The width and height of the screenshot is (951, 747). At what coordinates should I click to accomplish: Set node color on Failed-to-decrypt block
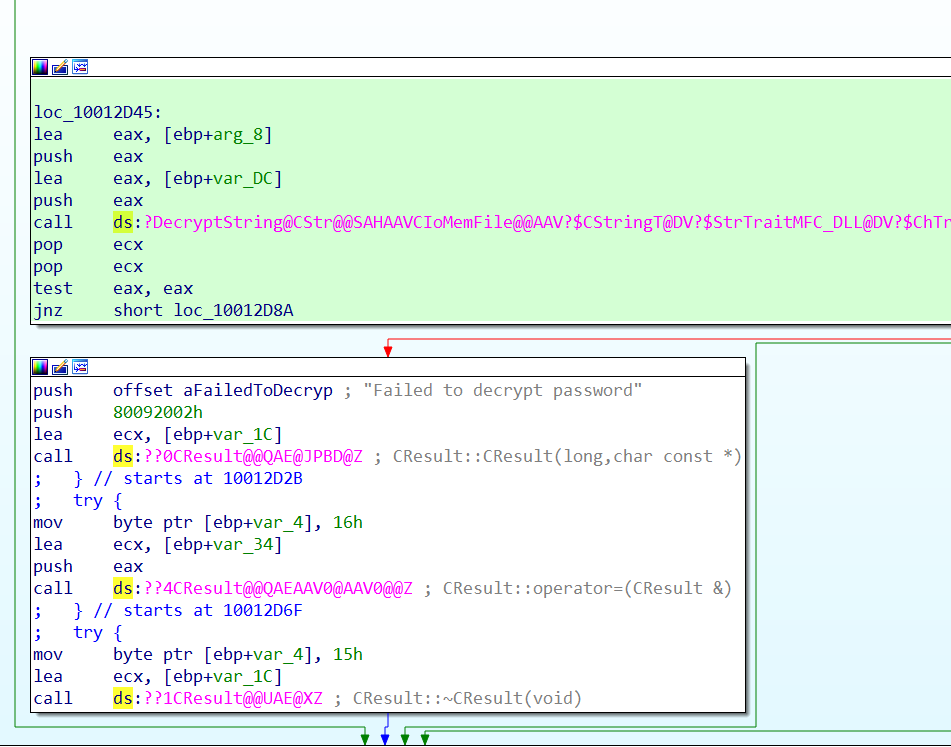click(40, 367)
